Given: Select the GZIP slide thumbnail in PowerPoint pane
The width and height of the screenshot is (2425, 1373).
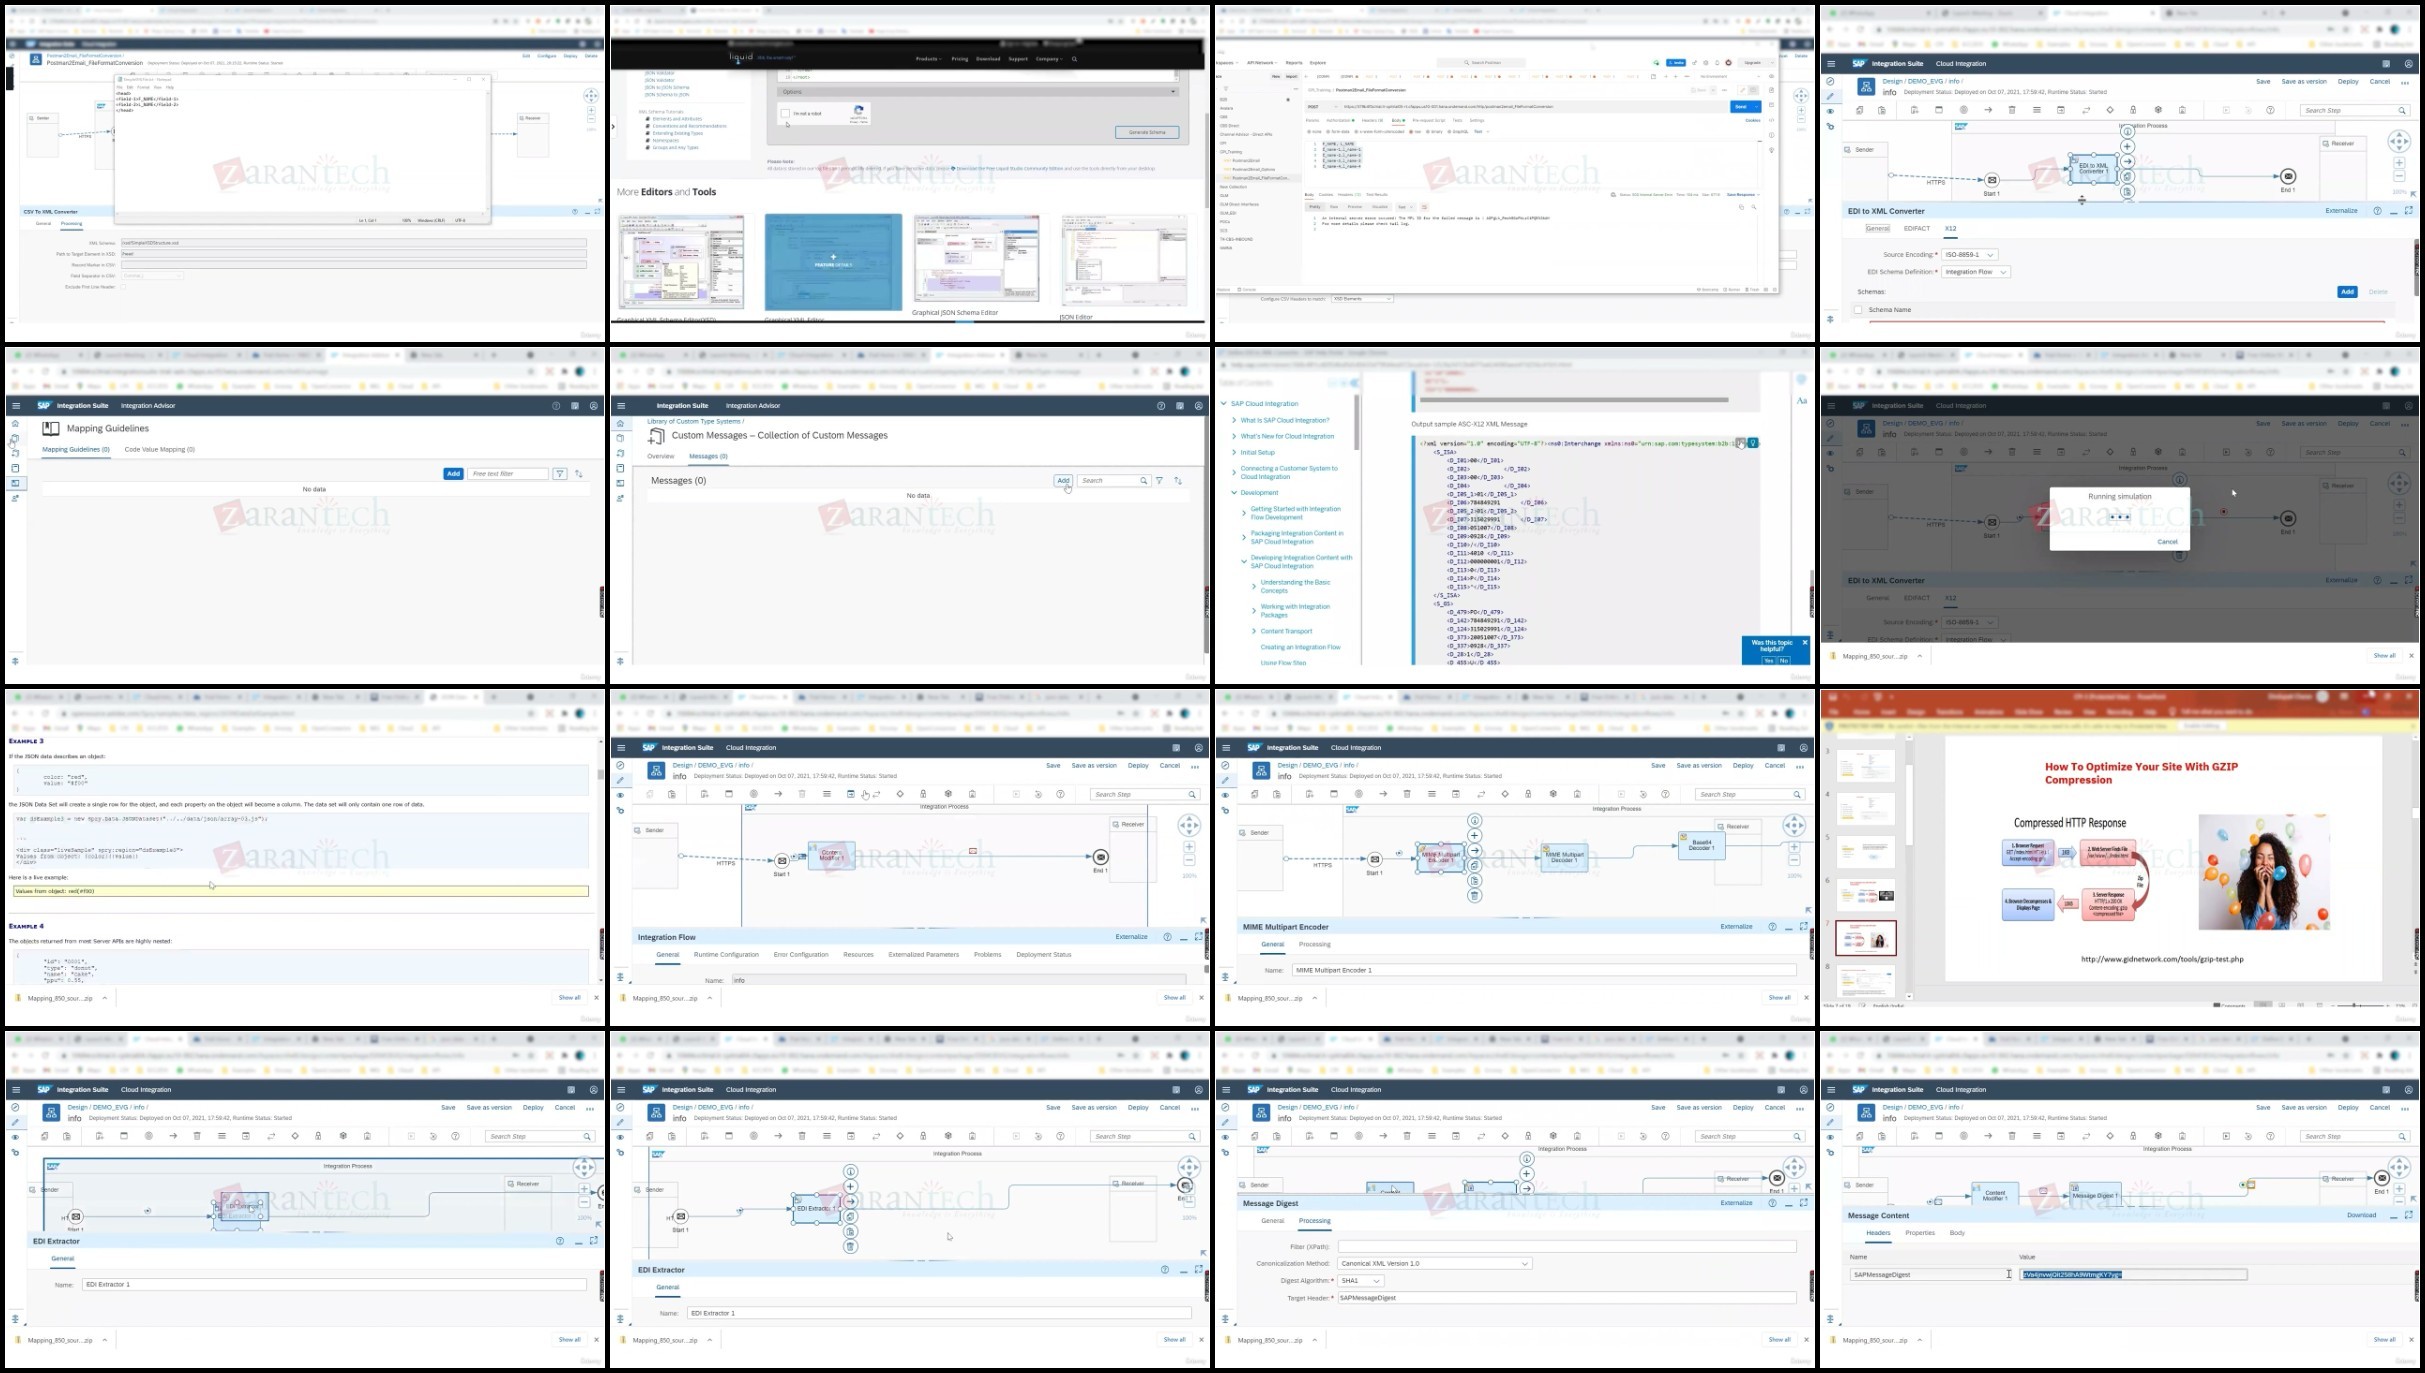Looking at the screenshot, I should pos(1866,938).
